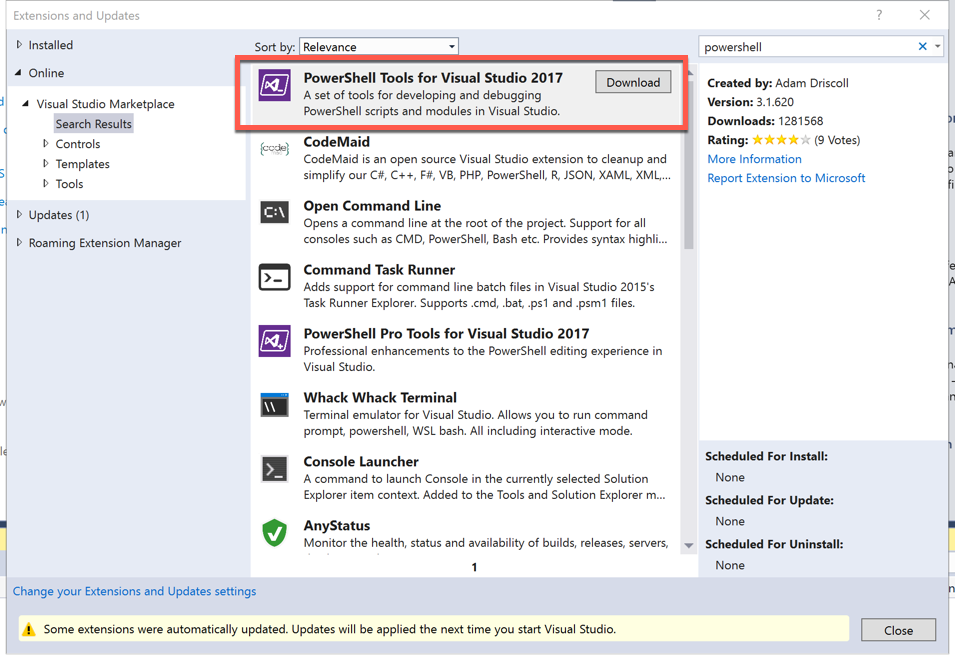The height and width of the screenshot is (660, 955).
Task: Click the CodeMaid extension icon
Action: point(274,148)
